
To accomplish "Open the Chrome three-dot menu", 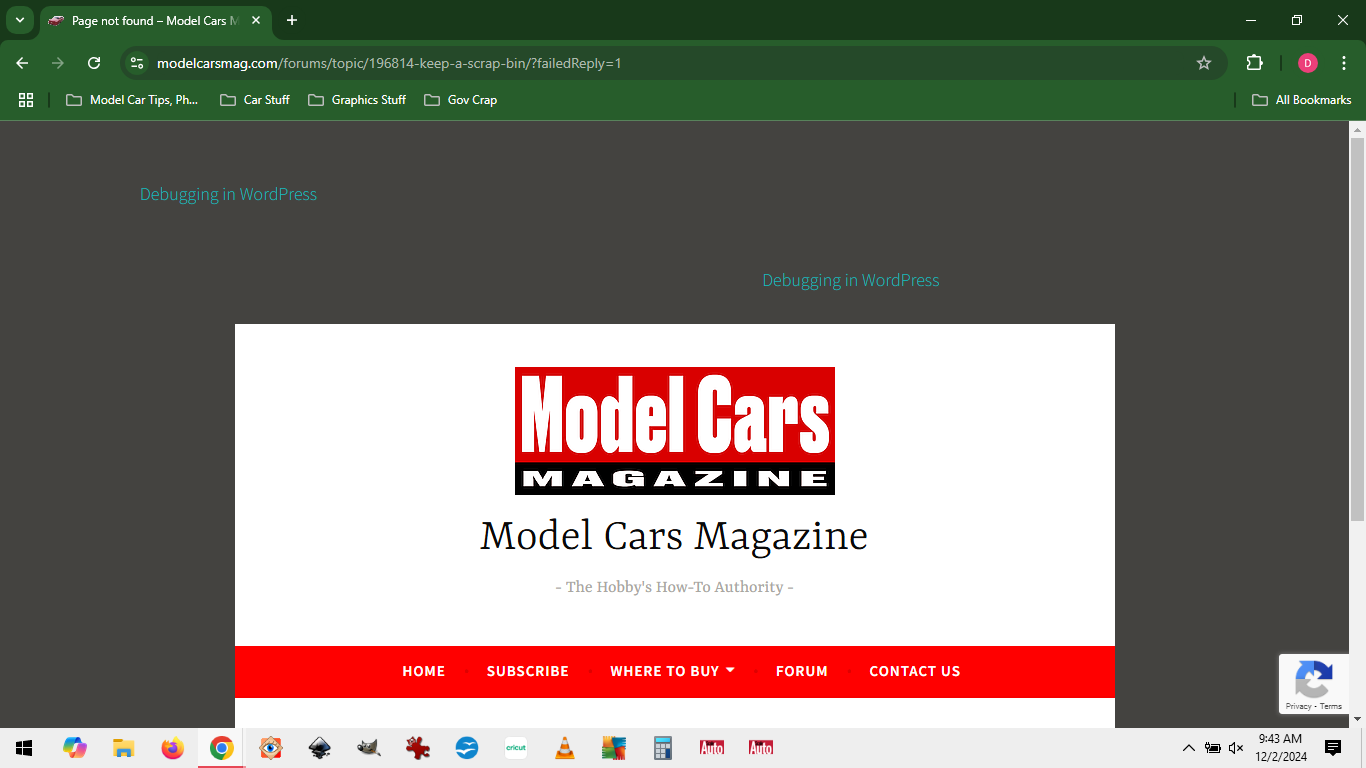I will 1344,63.
